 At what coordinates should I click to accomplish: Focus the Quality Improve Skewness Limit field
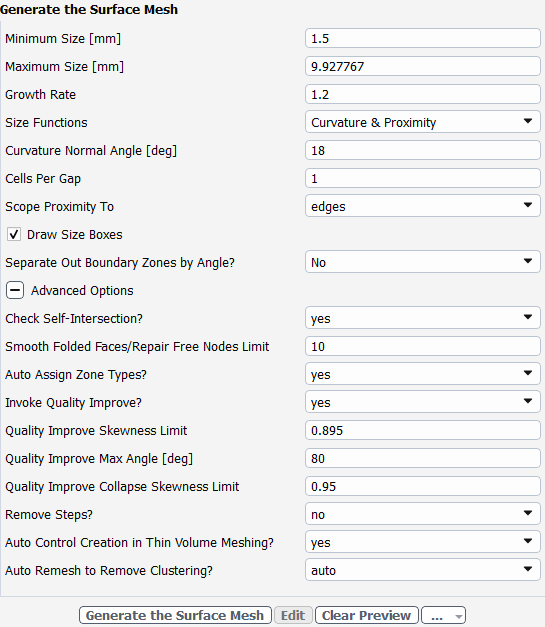pyautogui.click(x=423, y=430)
